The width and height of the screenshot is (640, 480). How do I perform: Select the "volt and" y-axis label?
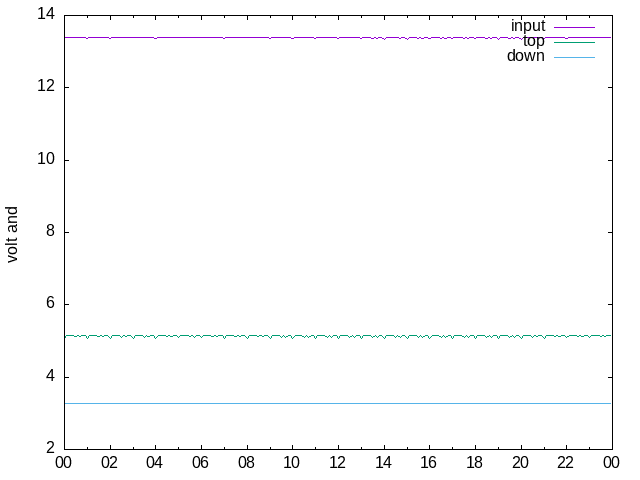(13, 234)
